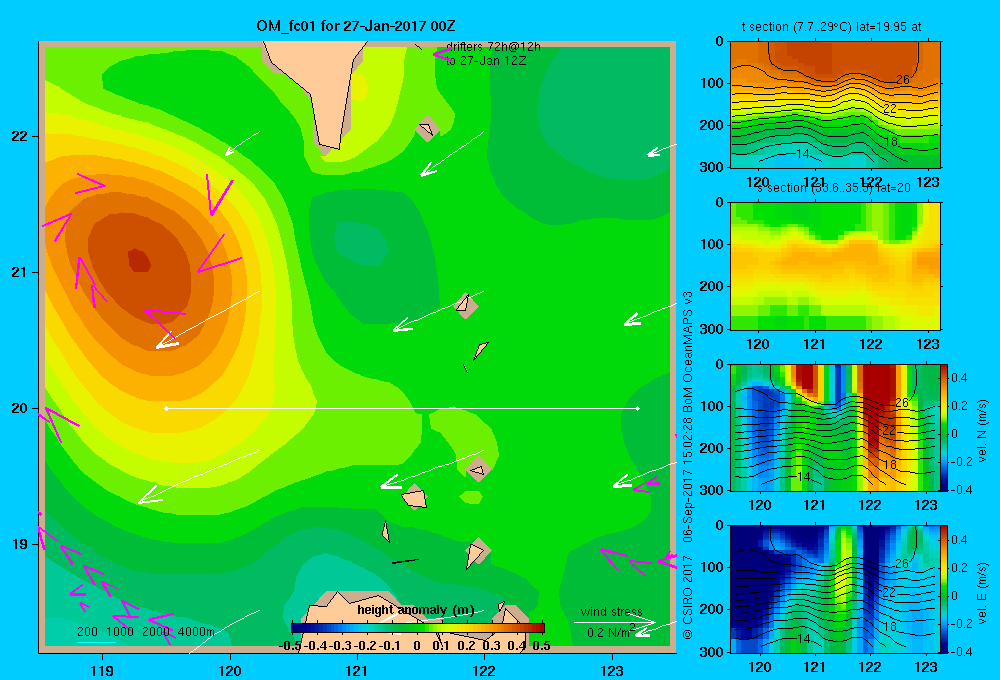This screenshot has height=680, width=1000.
Task: Click the salinity section plot panel
Action: click(835, 265)
